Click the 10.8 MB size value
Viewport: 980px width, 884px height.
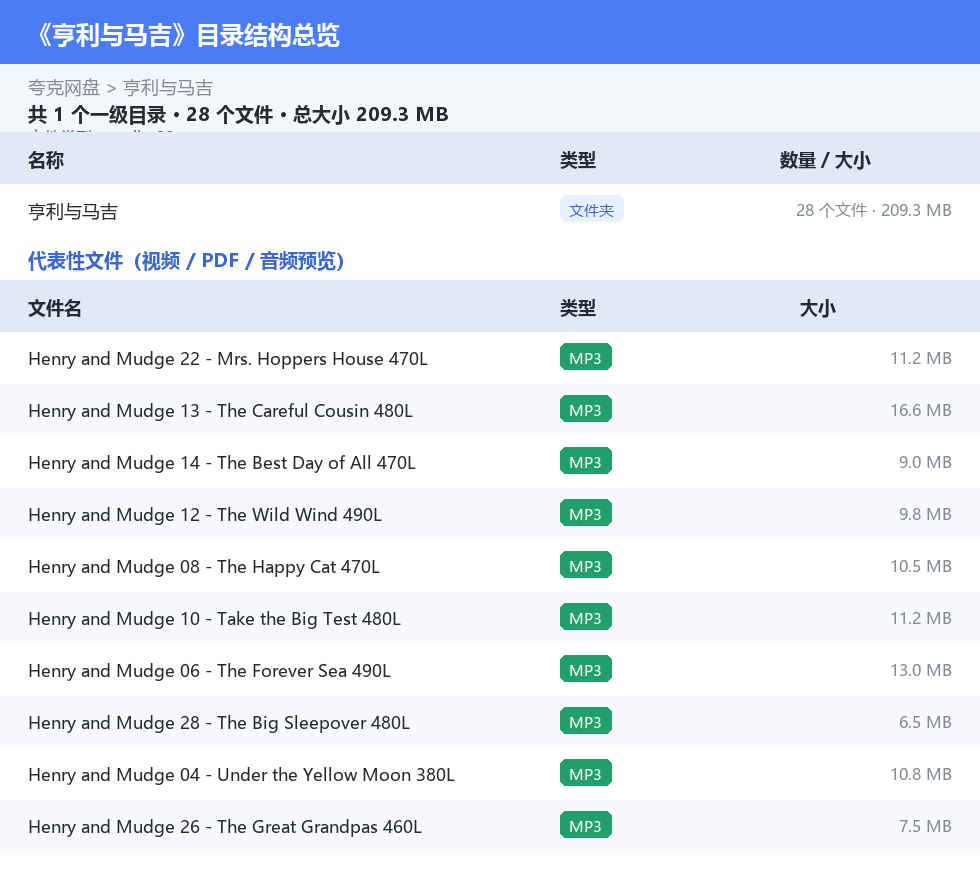tap(921, 773)
